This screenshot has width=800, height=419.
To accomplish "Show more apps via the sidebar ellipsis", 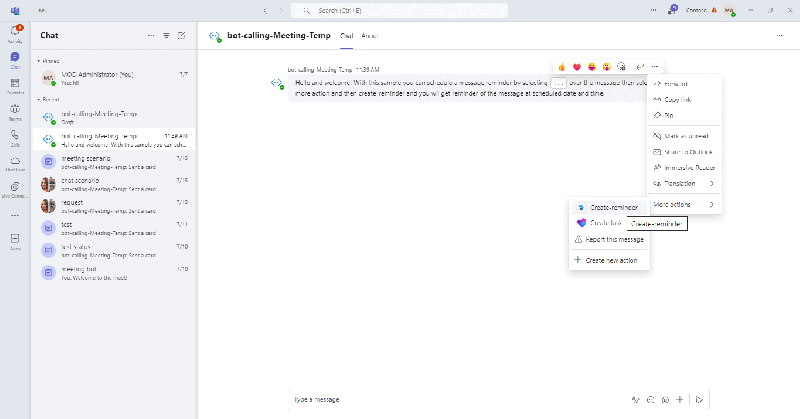I will click(15, 215).
